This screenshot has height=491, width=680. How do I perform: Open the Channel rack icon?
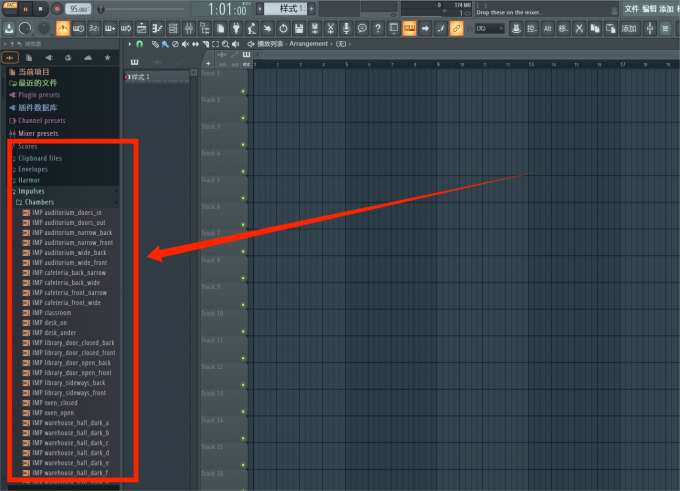[x=173, y=29]
